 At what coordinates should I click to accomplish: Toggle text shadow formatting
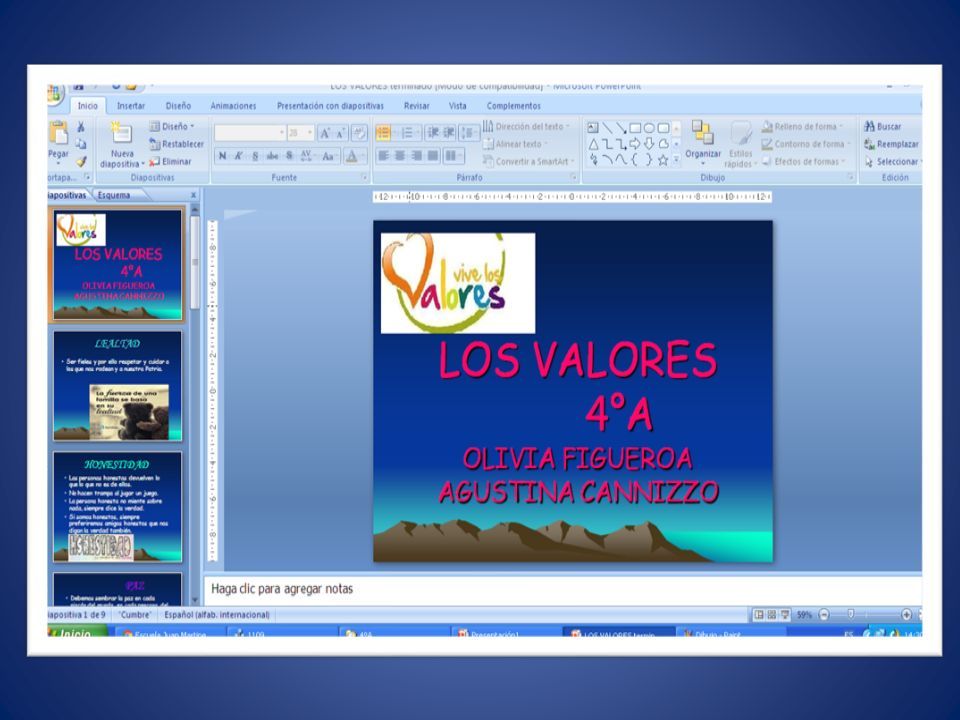tap(290, 156)
